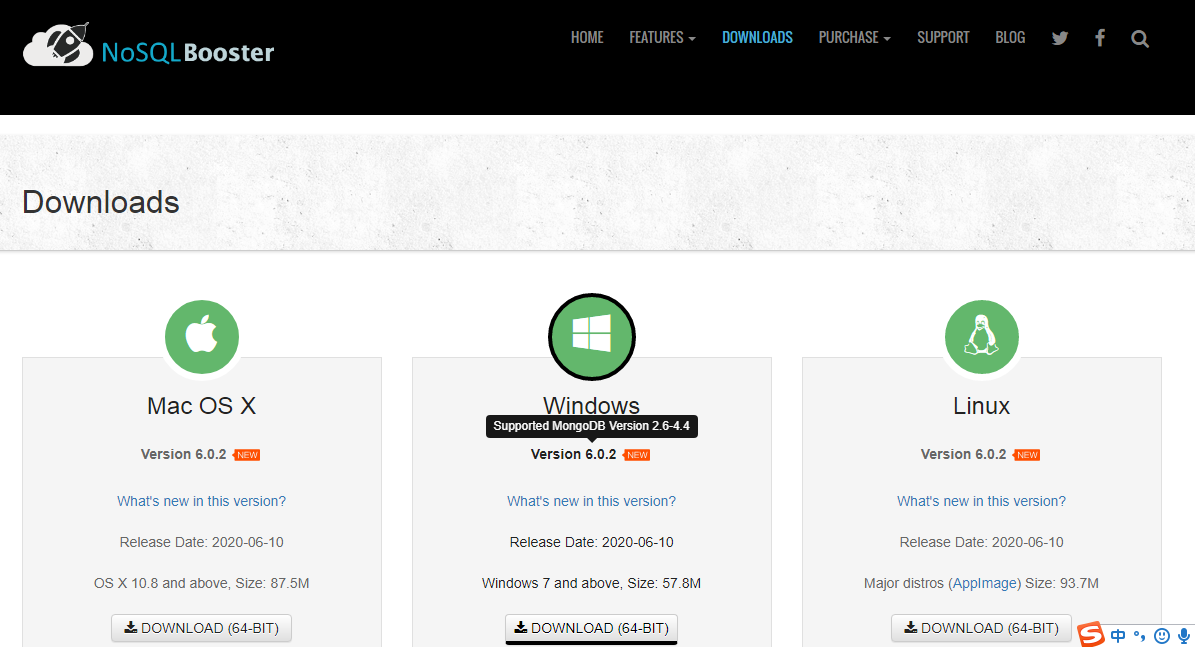Expand the FEATURES dropdown menu

662,37
